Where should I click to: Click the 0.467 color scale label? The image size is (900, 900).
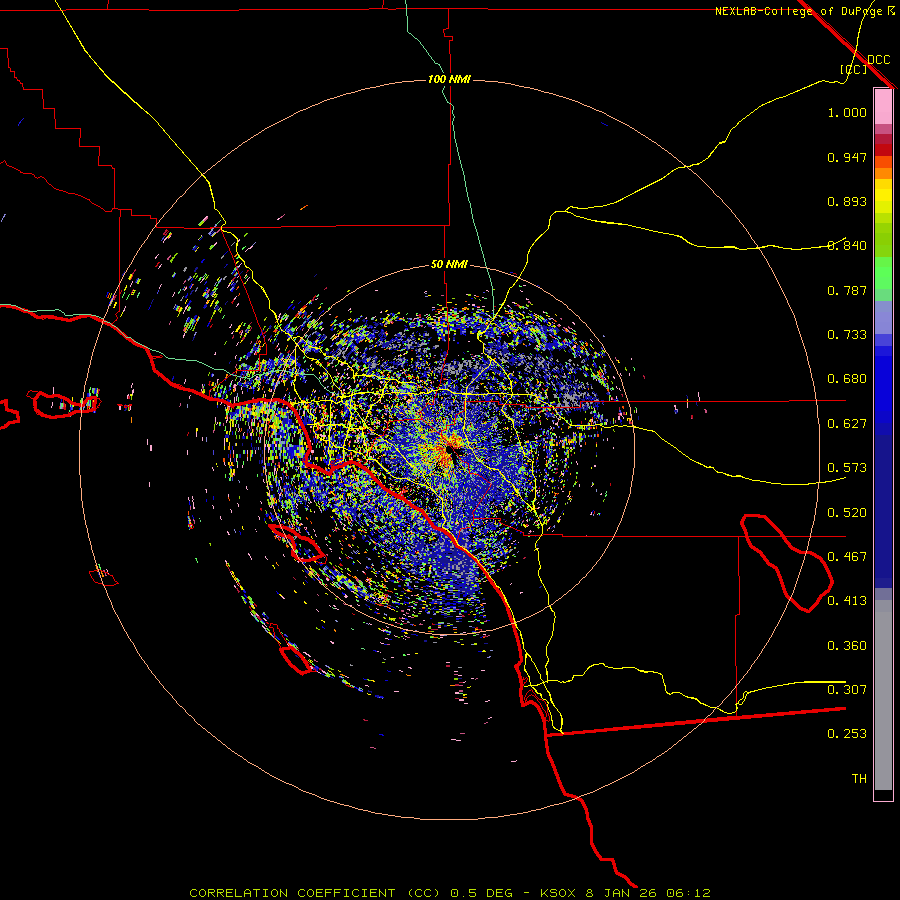pyautogui.click(x=847, y=557)
